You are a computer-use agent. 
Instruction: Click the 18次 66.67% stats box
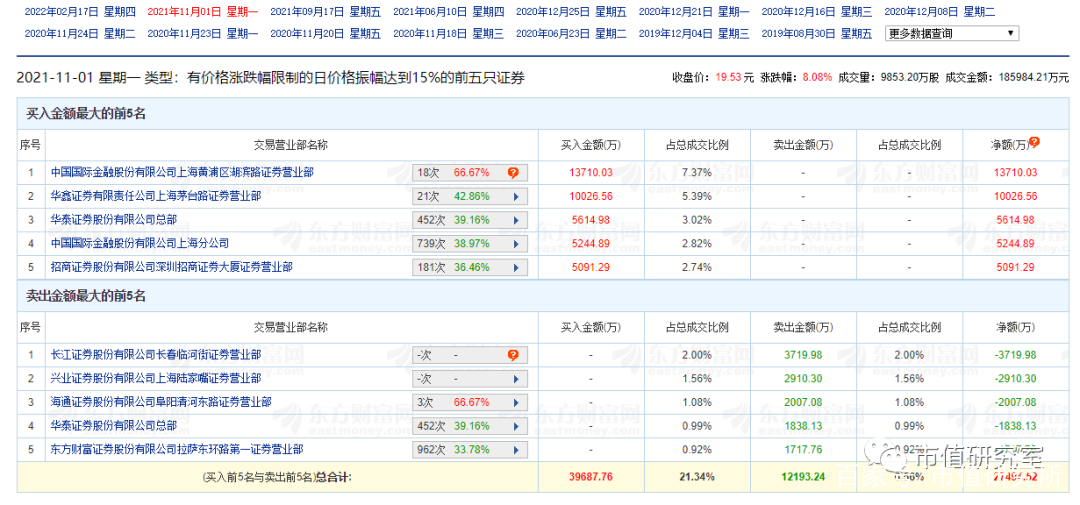point(470,173)
